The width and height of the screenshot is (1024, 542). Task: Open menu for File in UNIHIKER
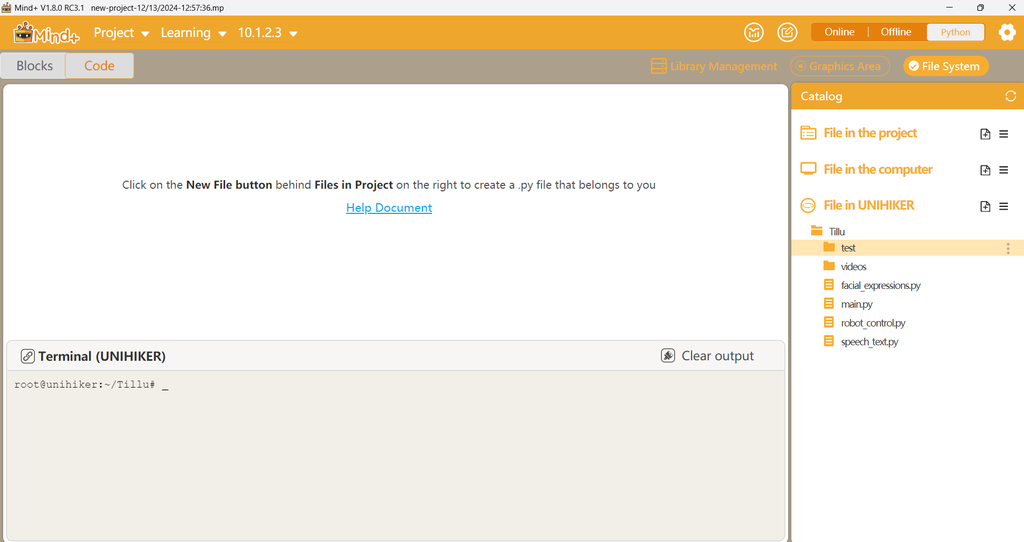(1004, 206)
